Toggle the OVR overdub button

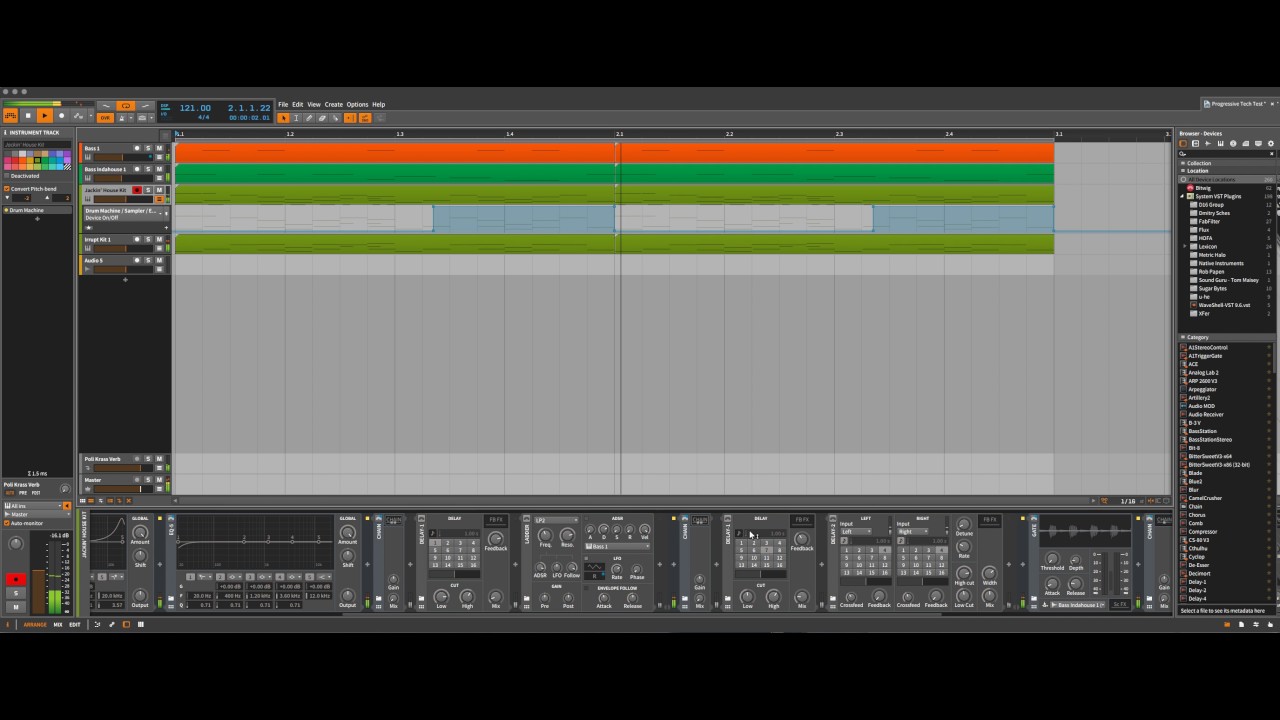point(105,117)
